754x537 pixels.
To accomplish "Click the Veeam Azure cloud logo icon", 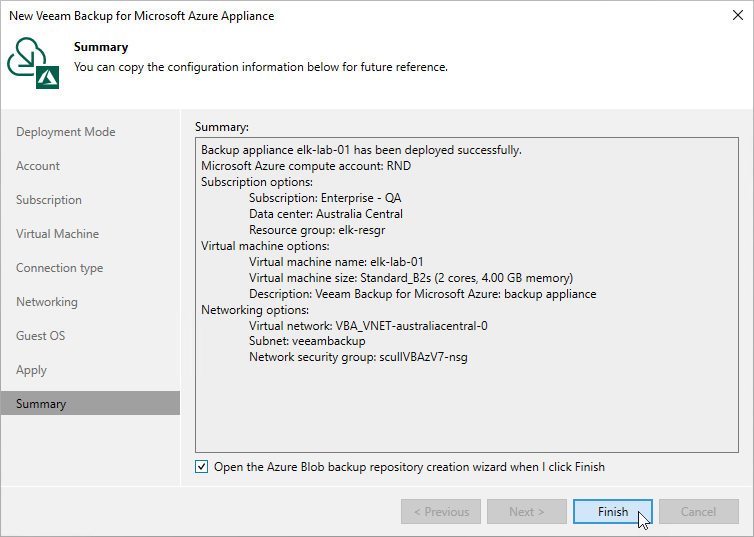I will point(33,63).
